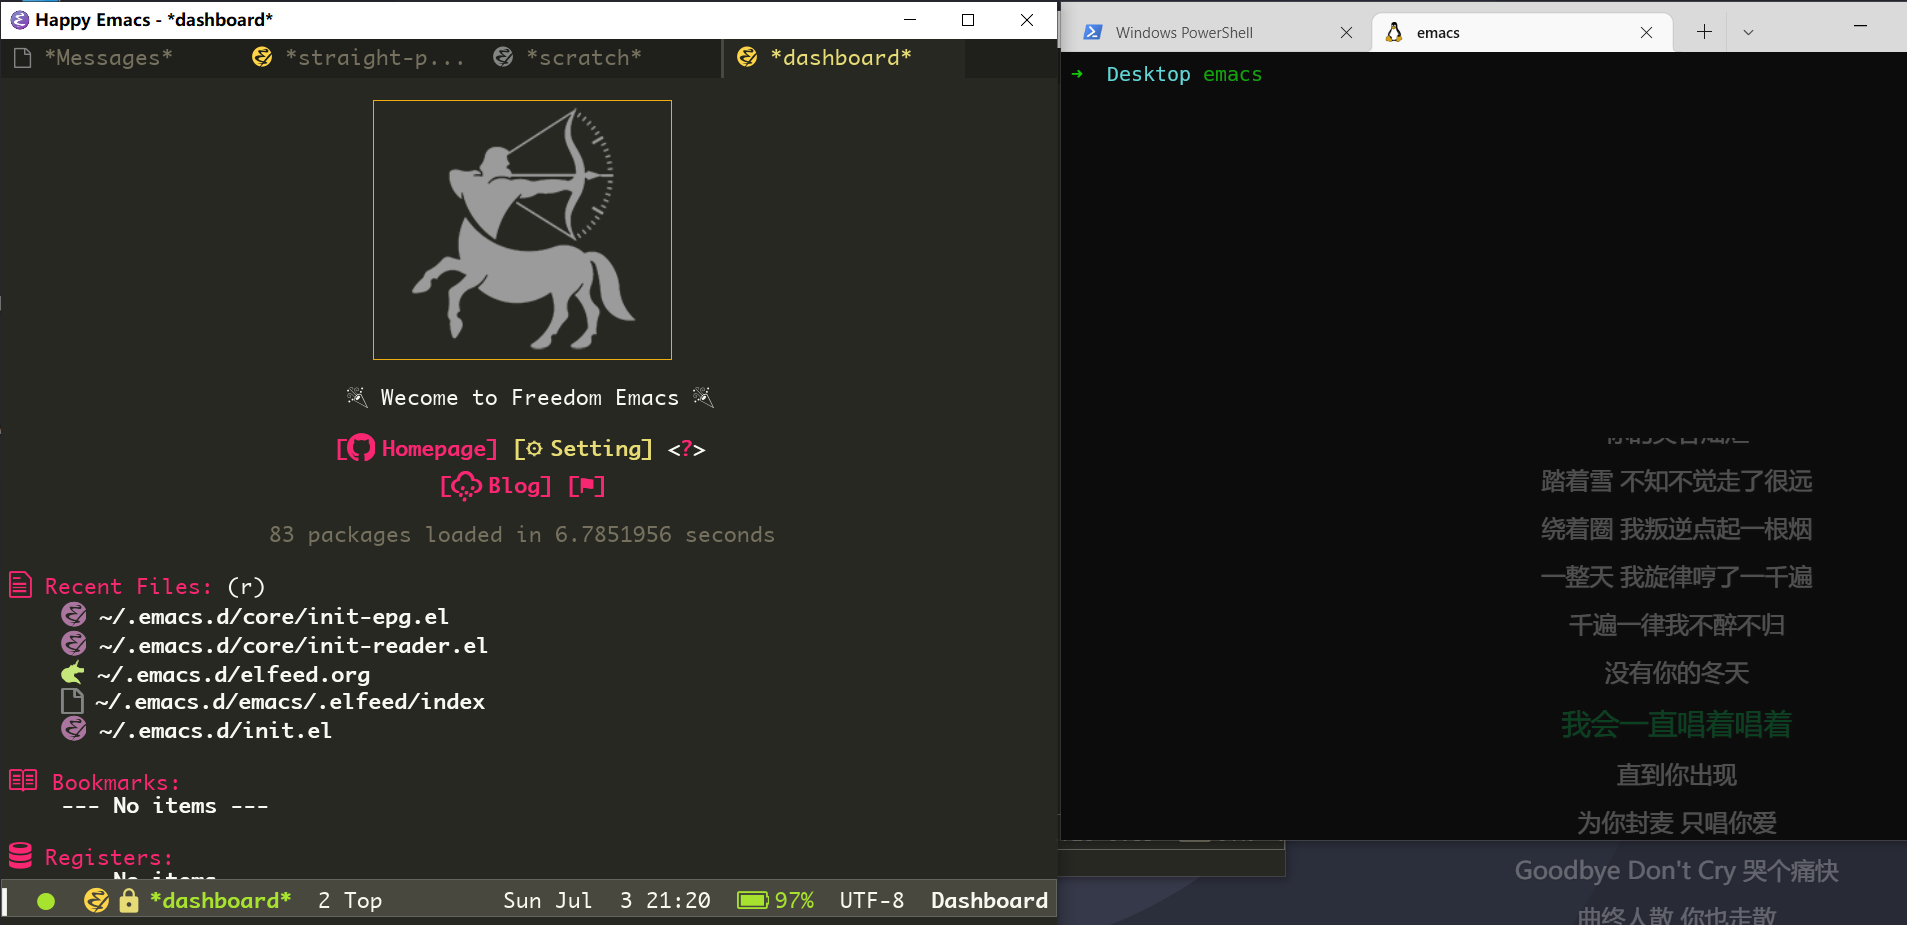Click the lock read-only icon in modeline
Screen dimensions: 1907x925
click(x=128, y=900)
